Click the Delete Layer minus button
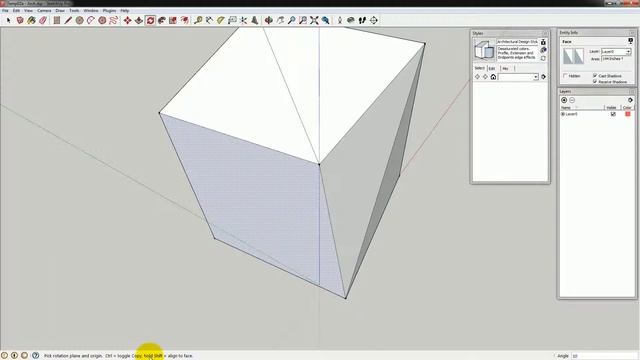This screenshot has width=640, height=360. click(572, 100)
